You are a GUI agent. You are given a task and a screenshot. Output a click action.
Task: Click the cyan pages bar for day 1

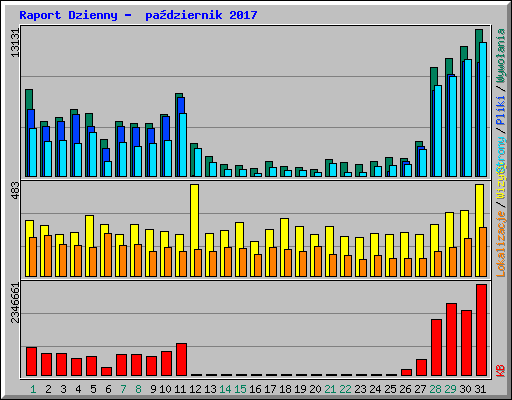[33, 152]
